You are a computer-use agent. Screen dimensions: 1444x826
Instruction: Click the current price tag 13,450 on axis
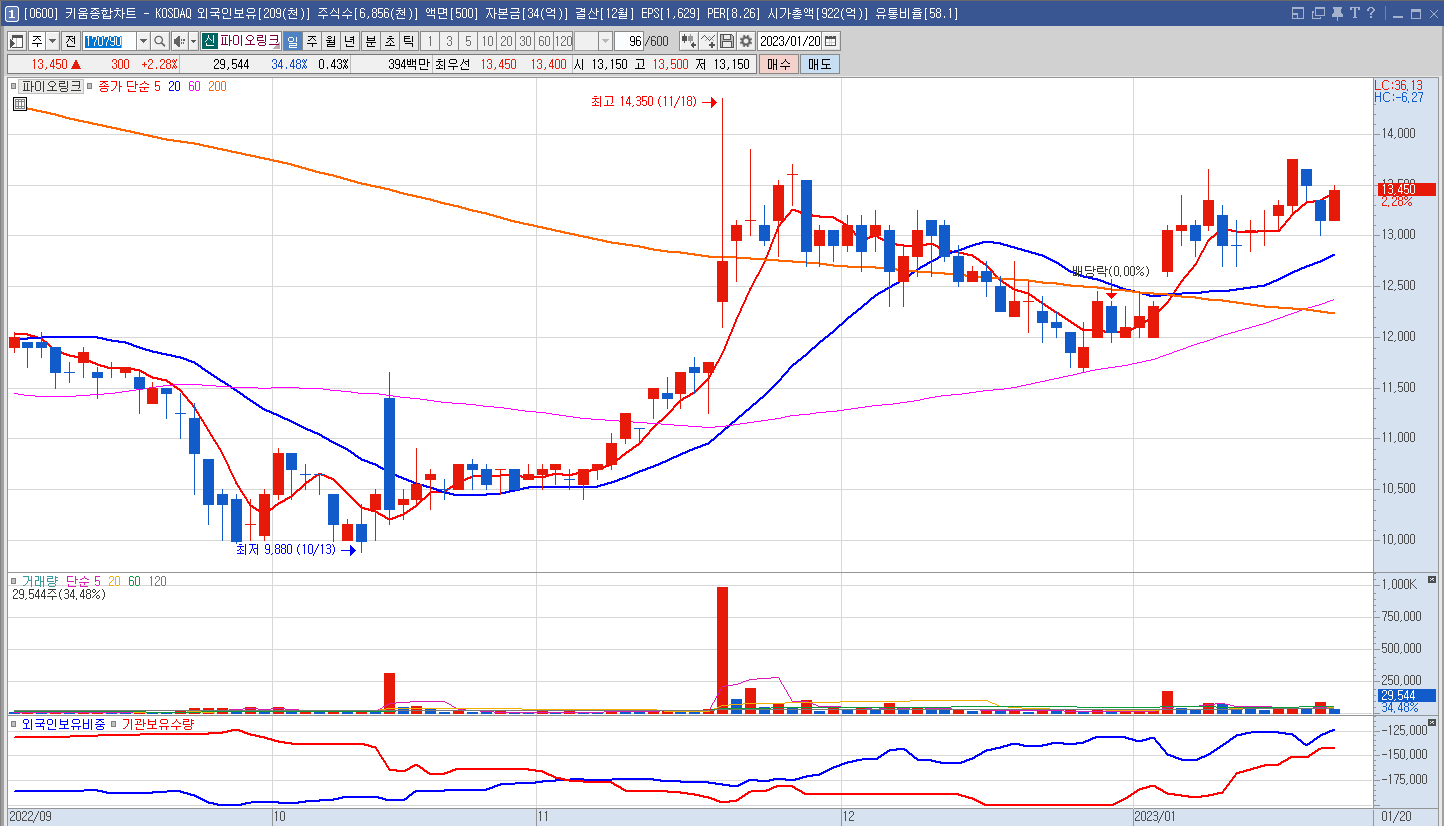(1405, 189)
